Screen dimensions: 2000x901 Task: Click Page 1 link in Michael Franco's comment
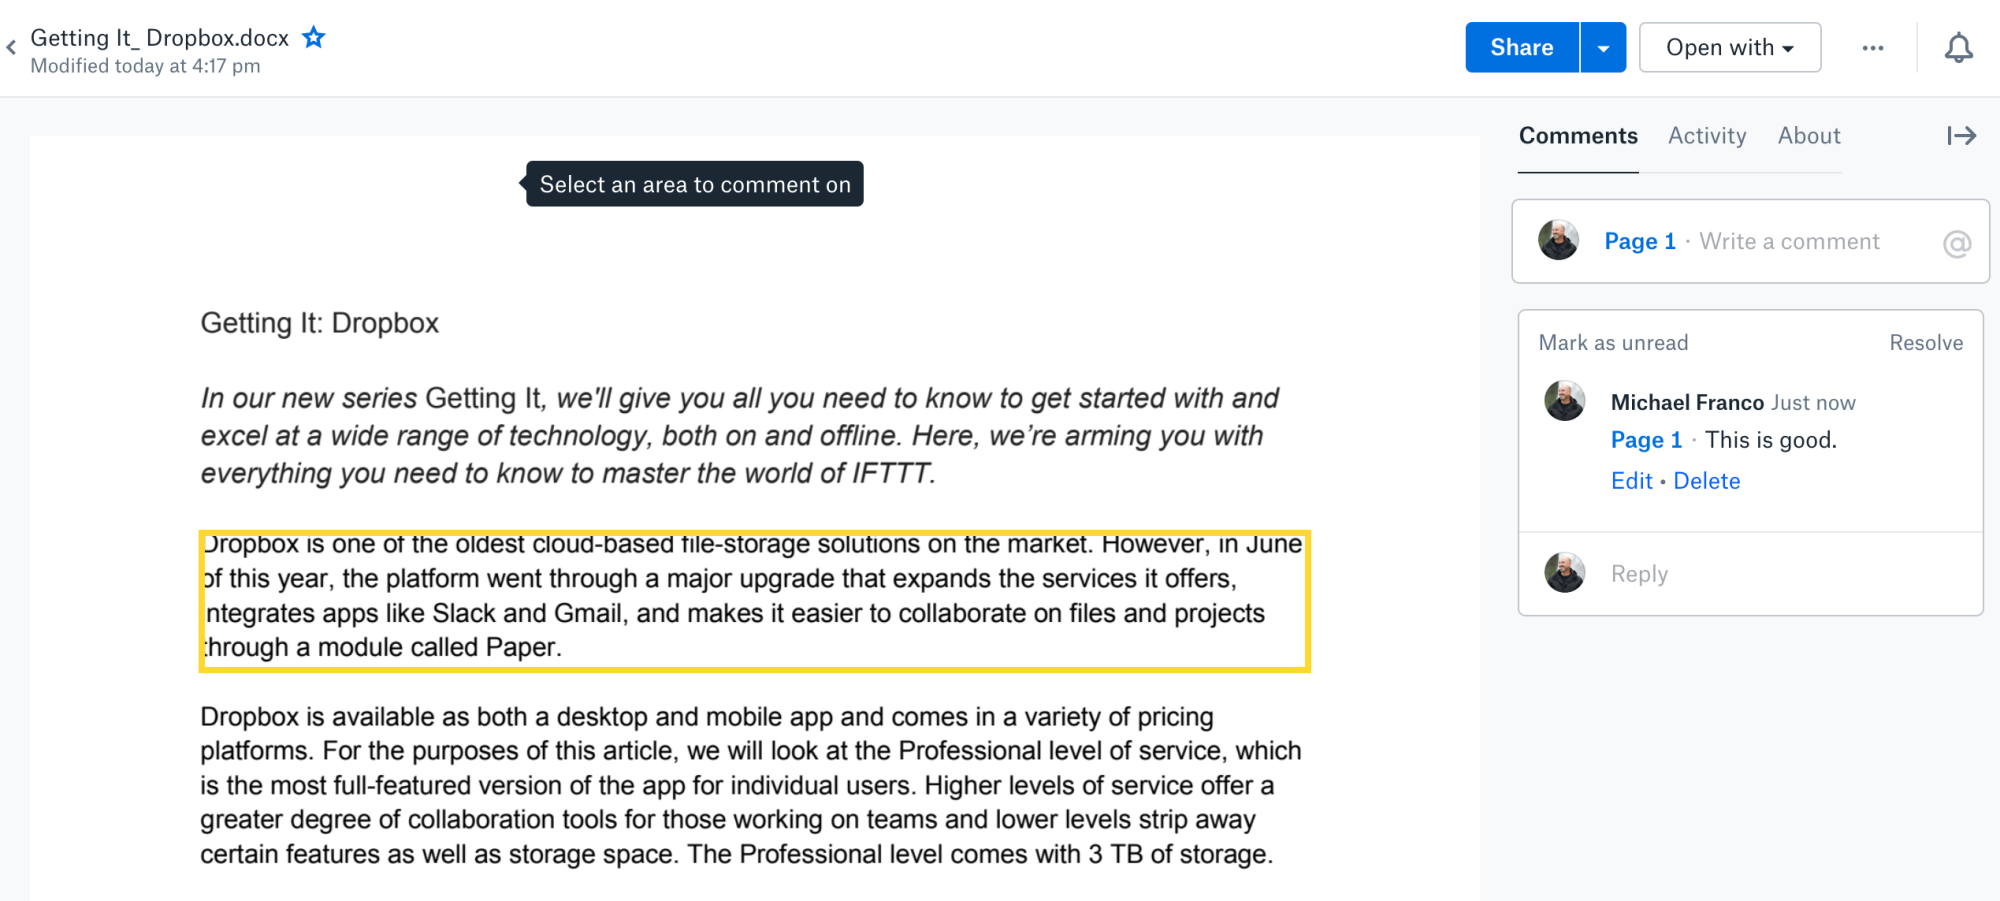pyautogui.click(x=1646, y=440)
